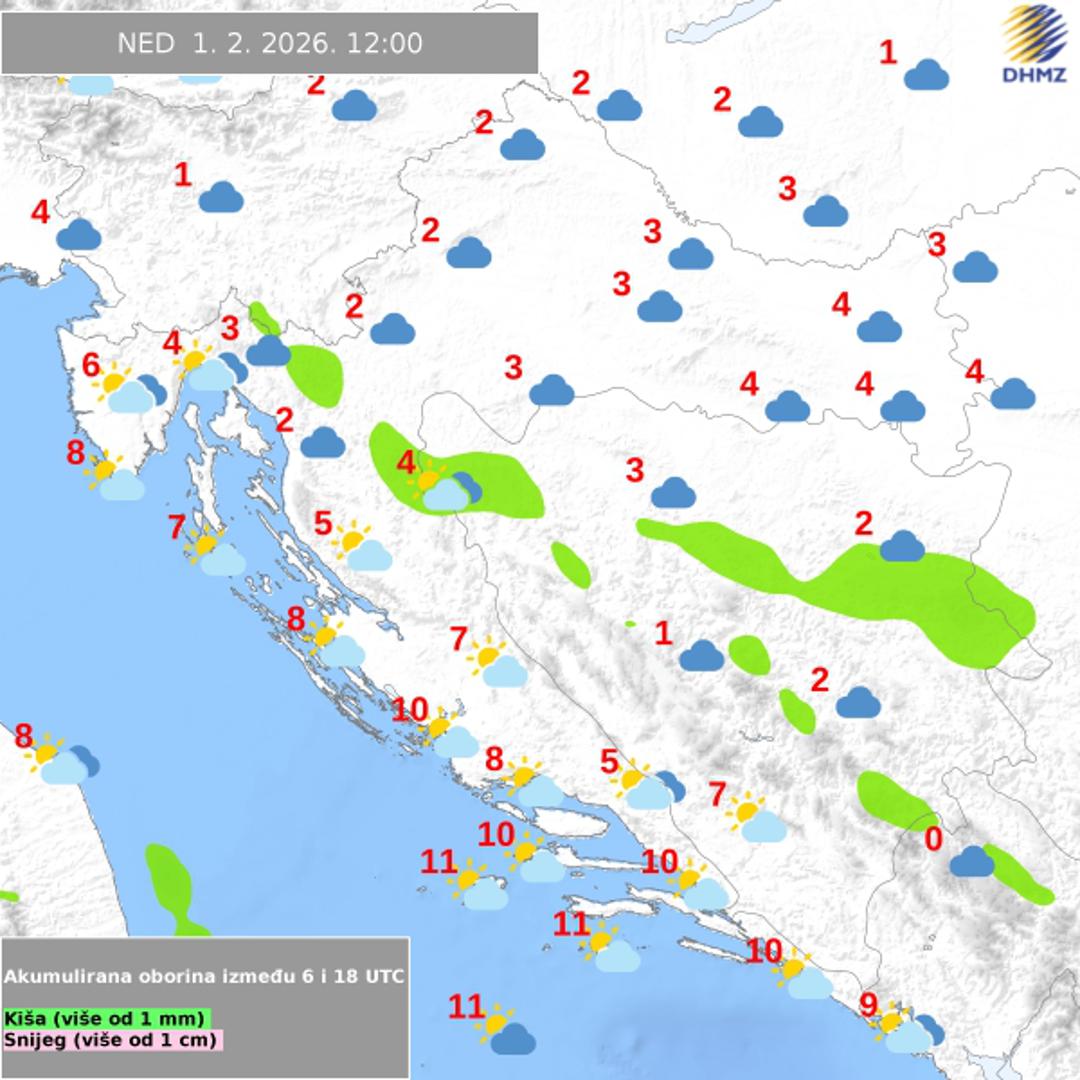This screenshot has width=1080, height=1080.
Task: Click the pink Snijeg legend swatch
Action: [x=112, y=1040]
